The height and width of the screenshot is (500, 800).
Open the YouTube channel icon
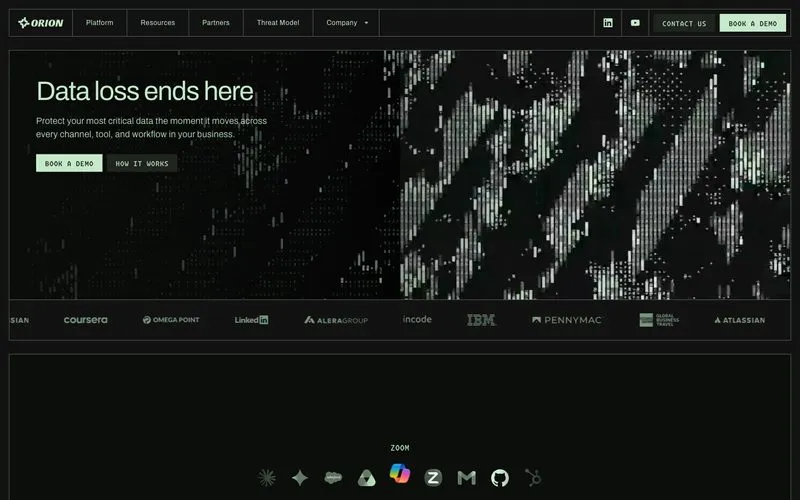coord(635,23)
